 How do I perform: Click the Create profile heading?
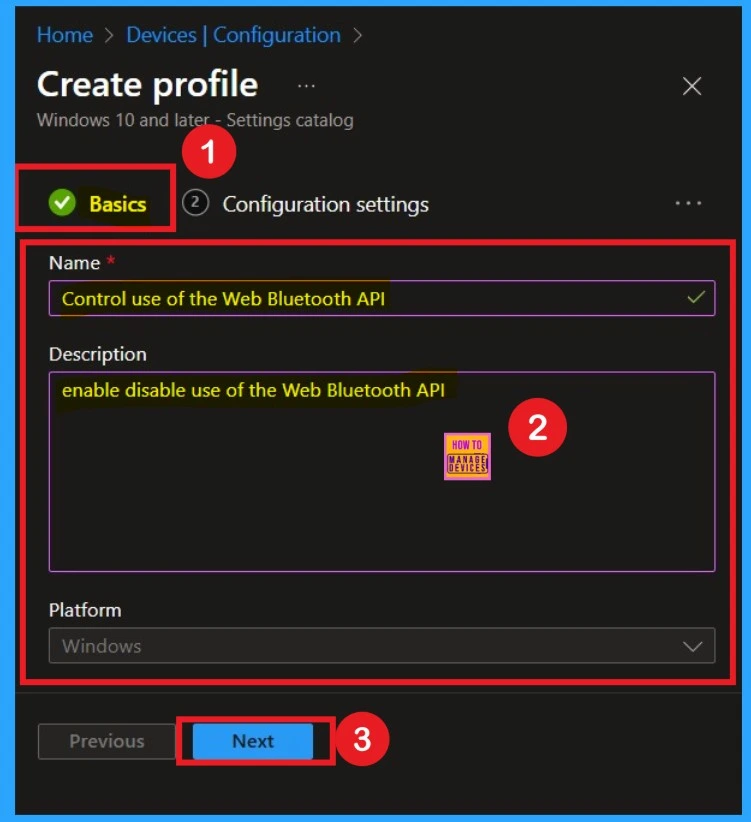[148, 84]
